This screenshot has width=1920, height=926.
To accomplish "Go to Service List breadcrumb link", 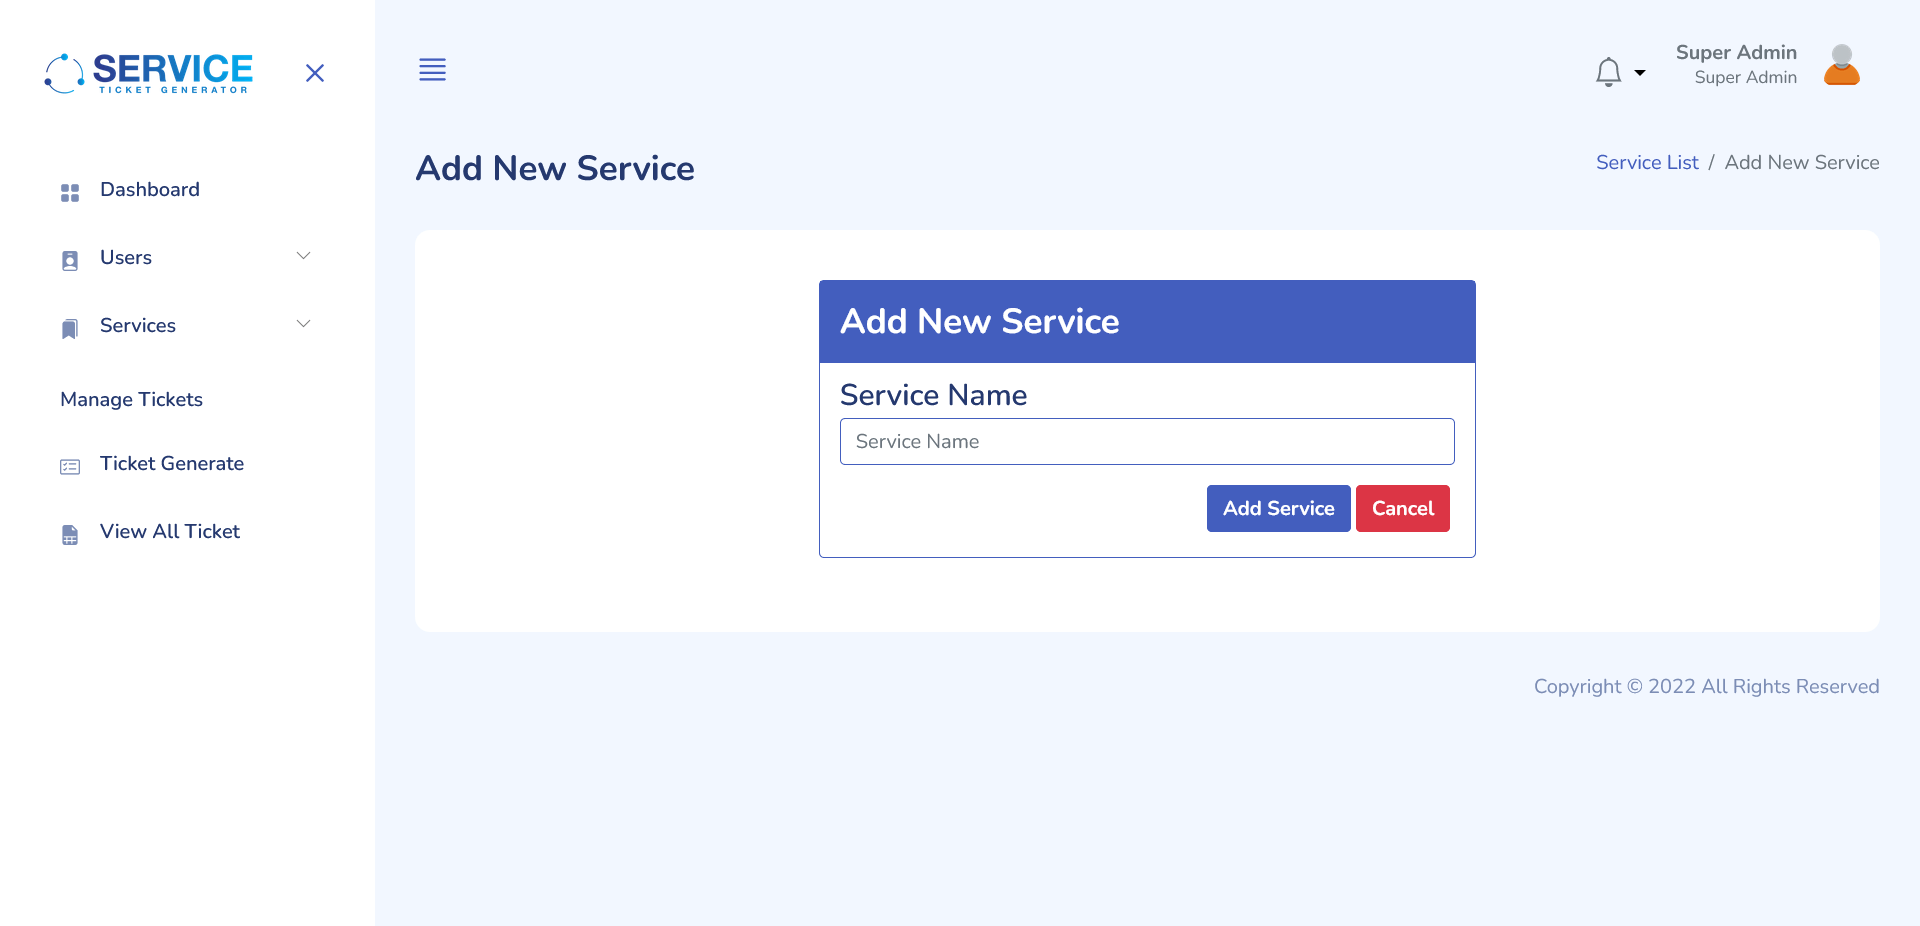I will 1647,162.
